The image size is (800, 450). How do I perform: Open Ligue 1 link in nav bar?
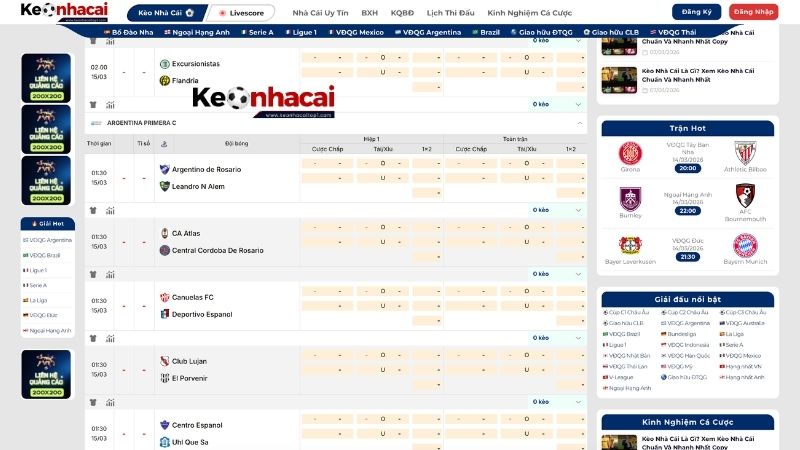301,32
